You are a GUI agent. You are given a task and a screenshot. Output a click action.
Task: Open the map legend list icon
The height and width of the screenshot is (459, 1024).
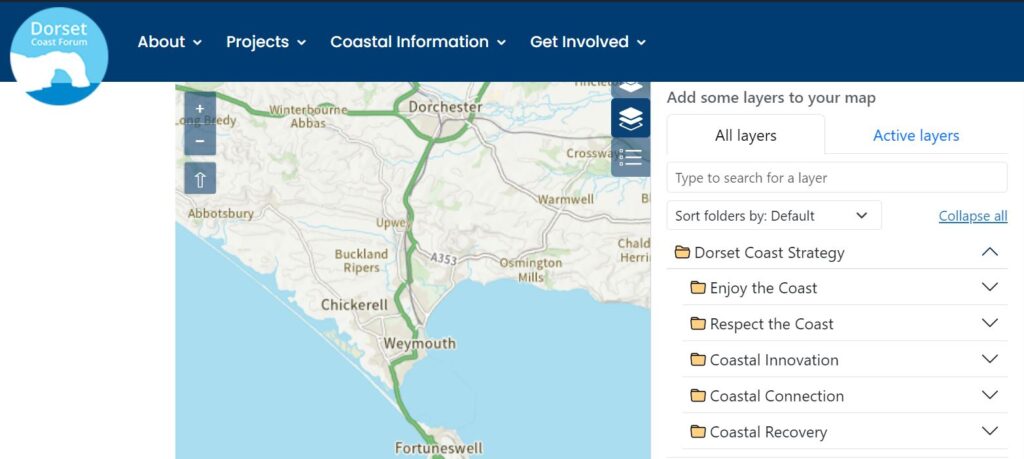coord(630,157)
